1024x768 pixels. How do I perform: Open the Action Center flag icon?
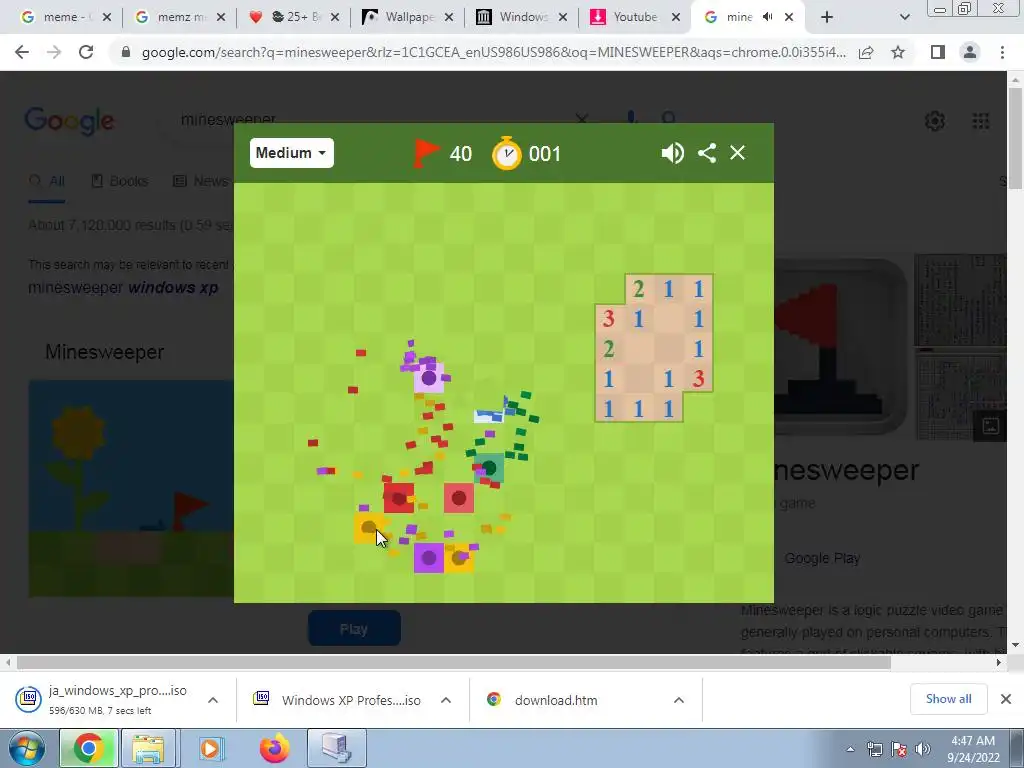coord(899,749)
